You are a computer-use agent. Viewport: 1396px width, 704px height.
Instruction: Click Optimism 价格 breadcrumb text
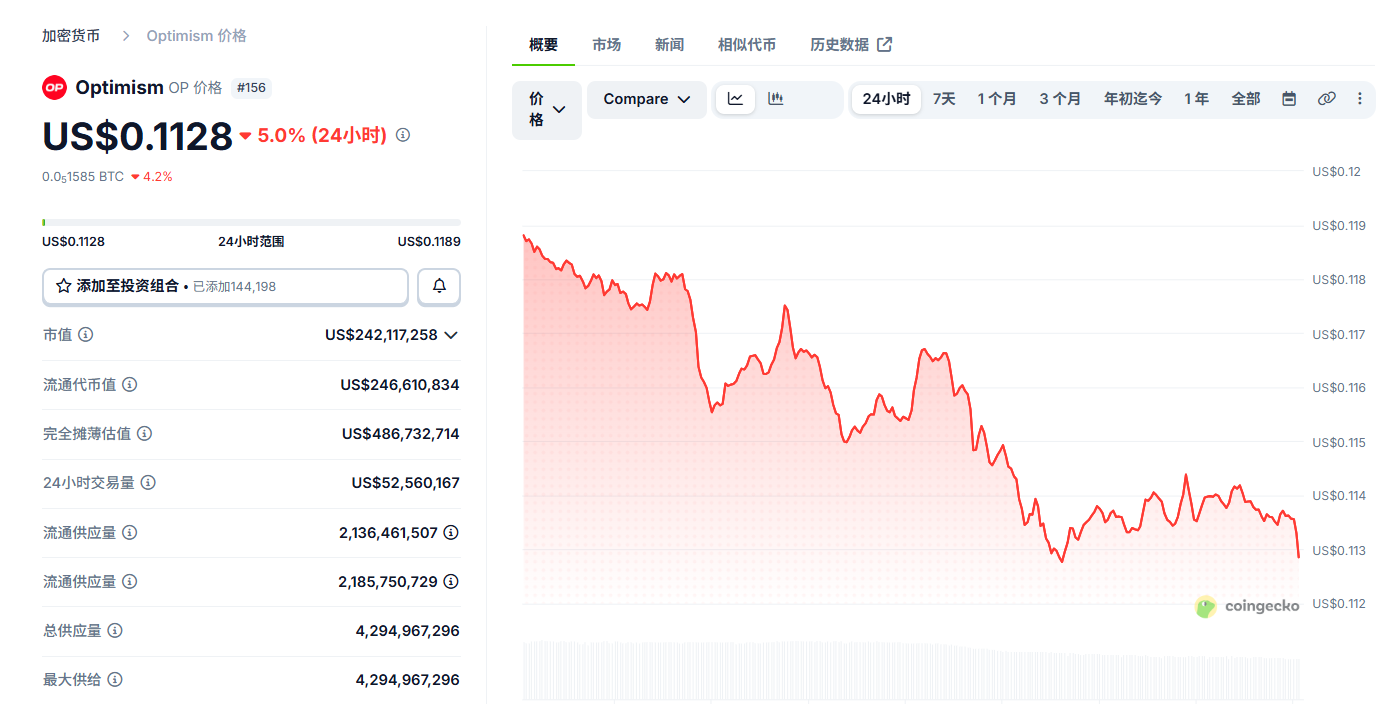(196, 36)
